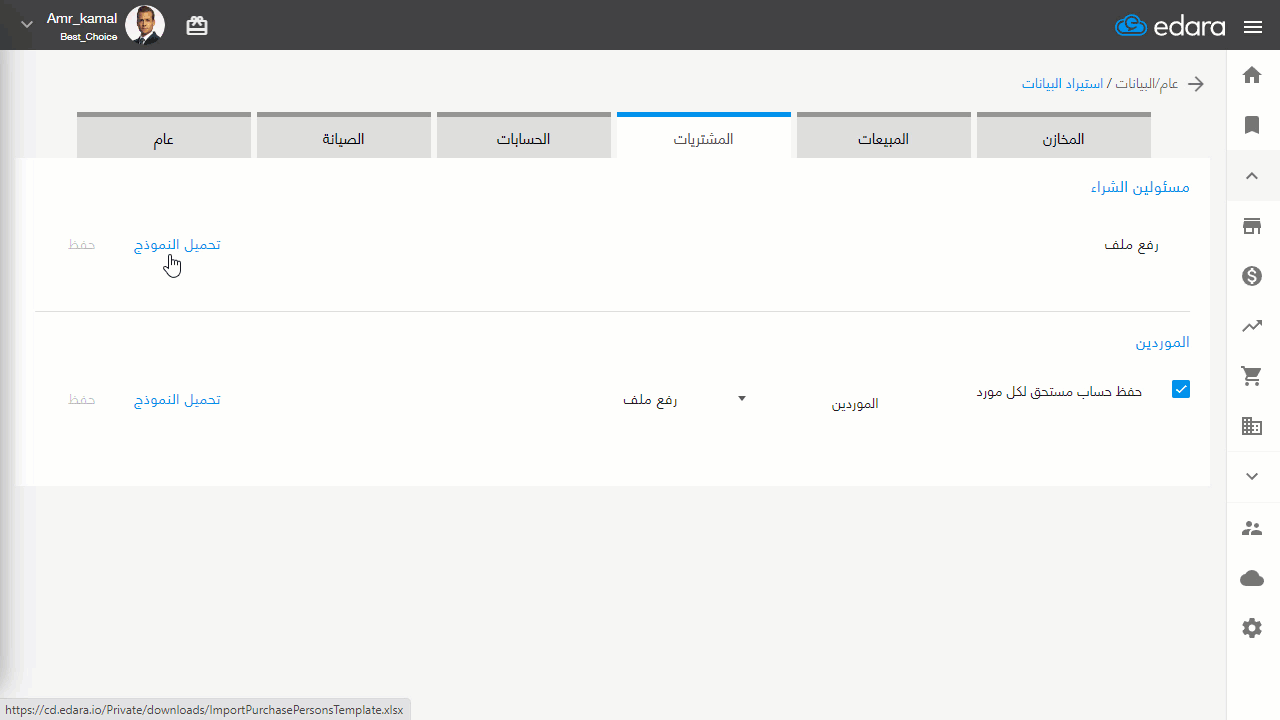
Task: Open the shopping cart sidebar icon
Action: point(1252,377)
